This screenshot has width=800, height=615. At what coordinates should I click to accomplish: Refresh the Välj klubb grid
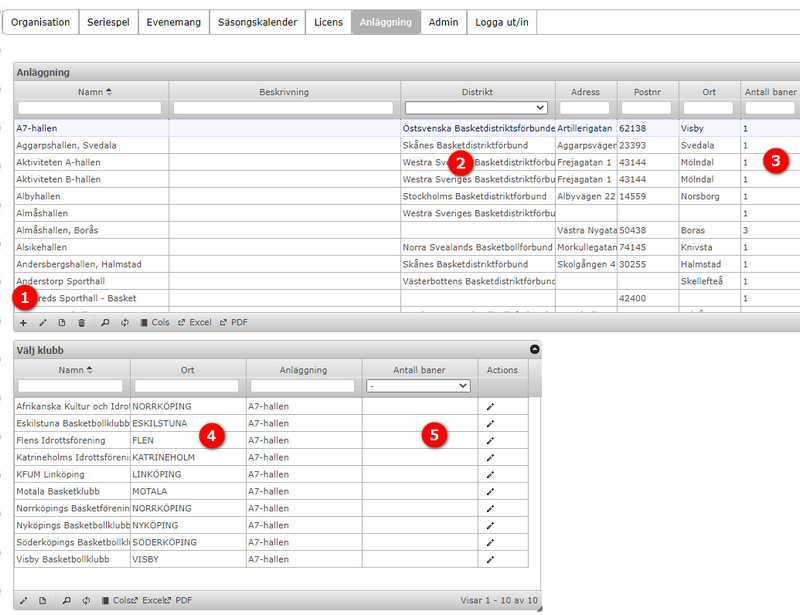pyautogui.click(x=86, y=601)
